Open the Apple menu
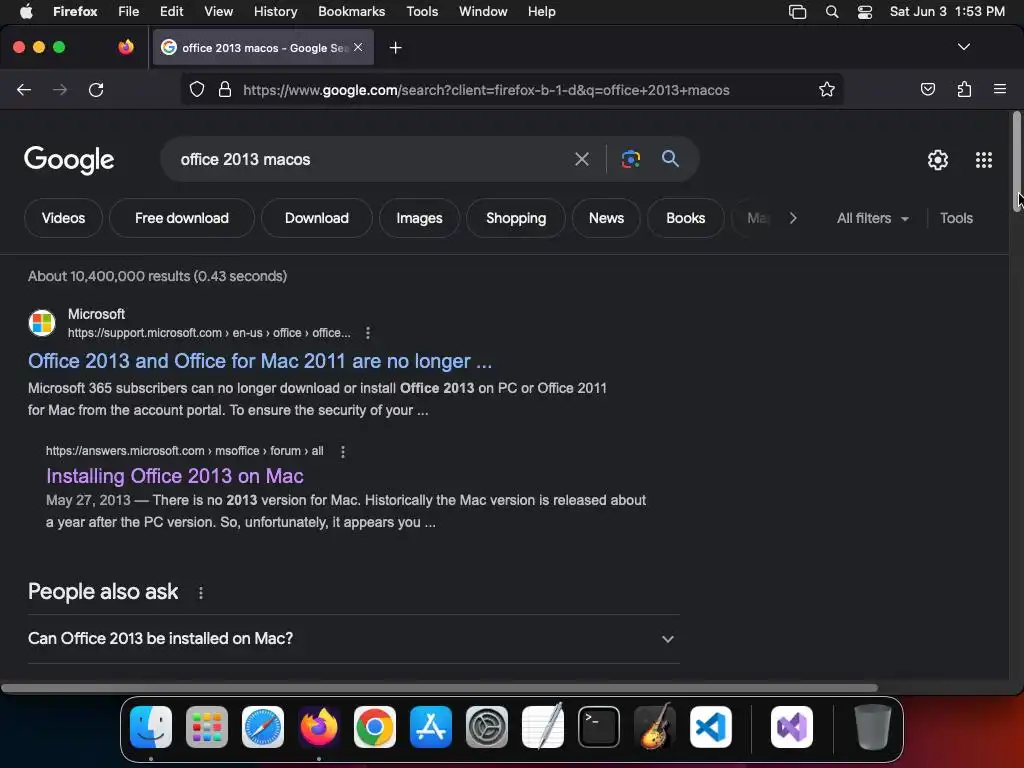Screen dimensions: 1024x768 26,12
